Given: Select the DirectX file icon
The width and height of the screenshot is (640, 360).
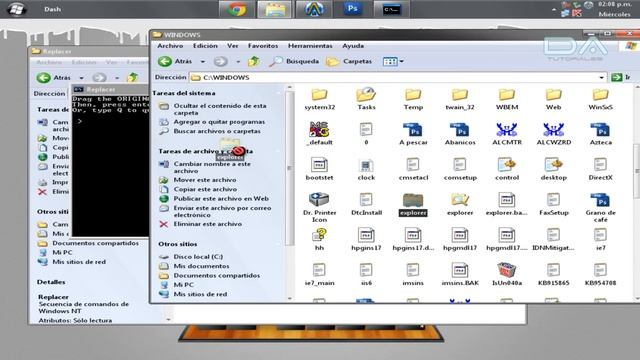Looking at the screenshot, I should pyautogui.click(x=600, y=169).
